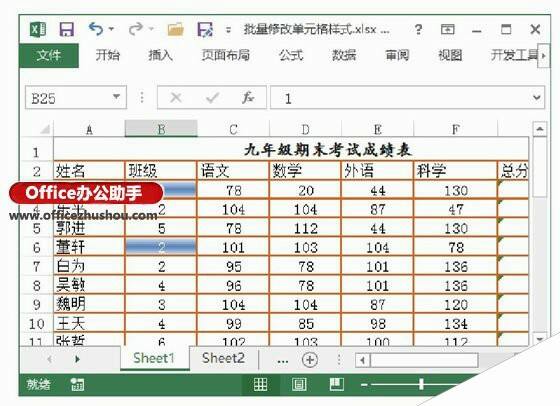560x406 pixels.
Task: Select column A header
Action: tap(89, 129)
